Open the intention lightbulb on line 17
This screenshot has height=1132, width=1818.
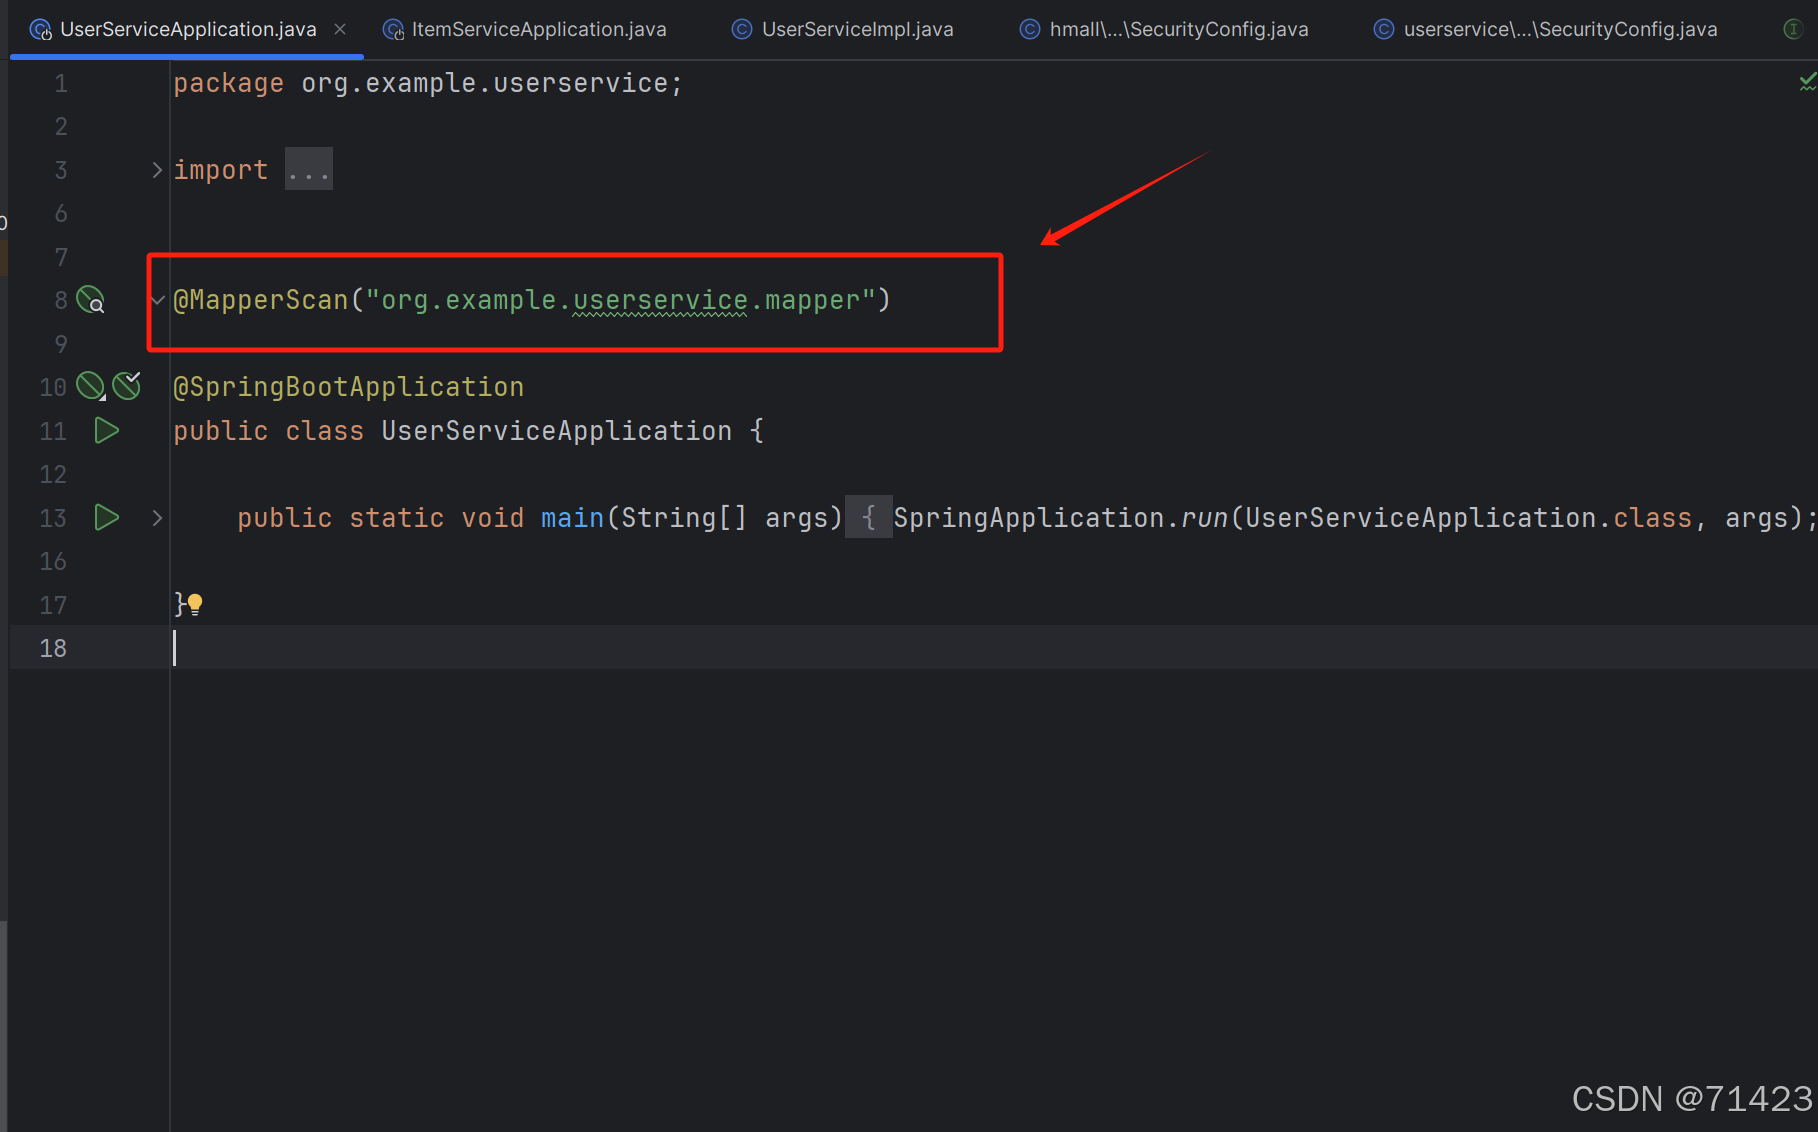(x=196, y=604)
